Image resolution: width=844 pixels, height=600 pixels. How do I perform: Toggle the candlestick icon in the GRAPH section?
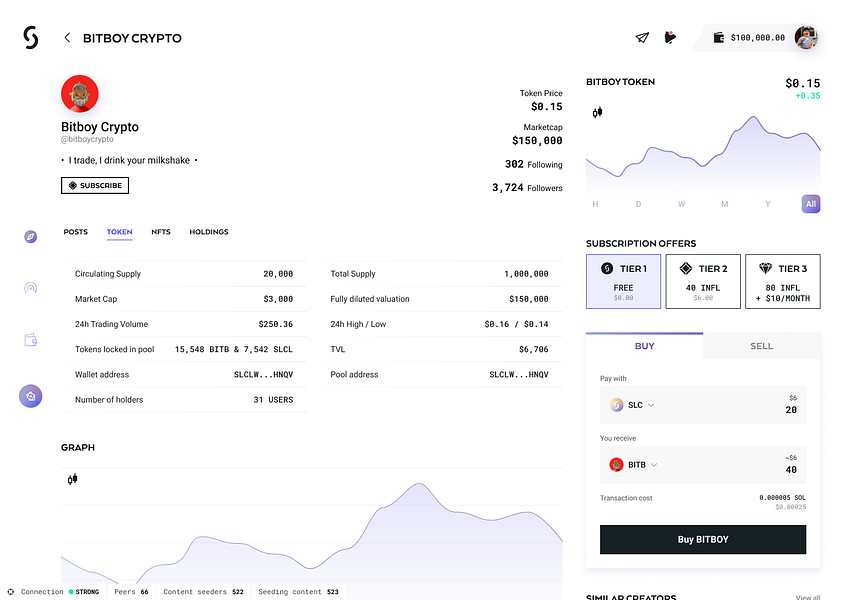coord(73,479)
